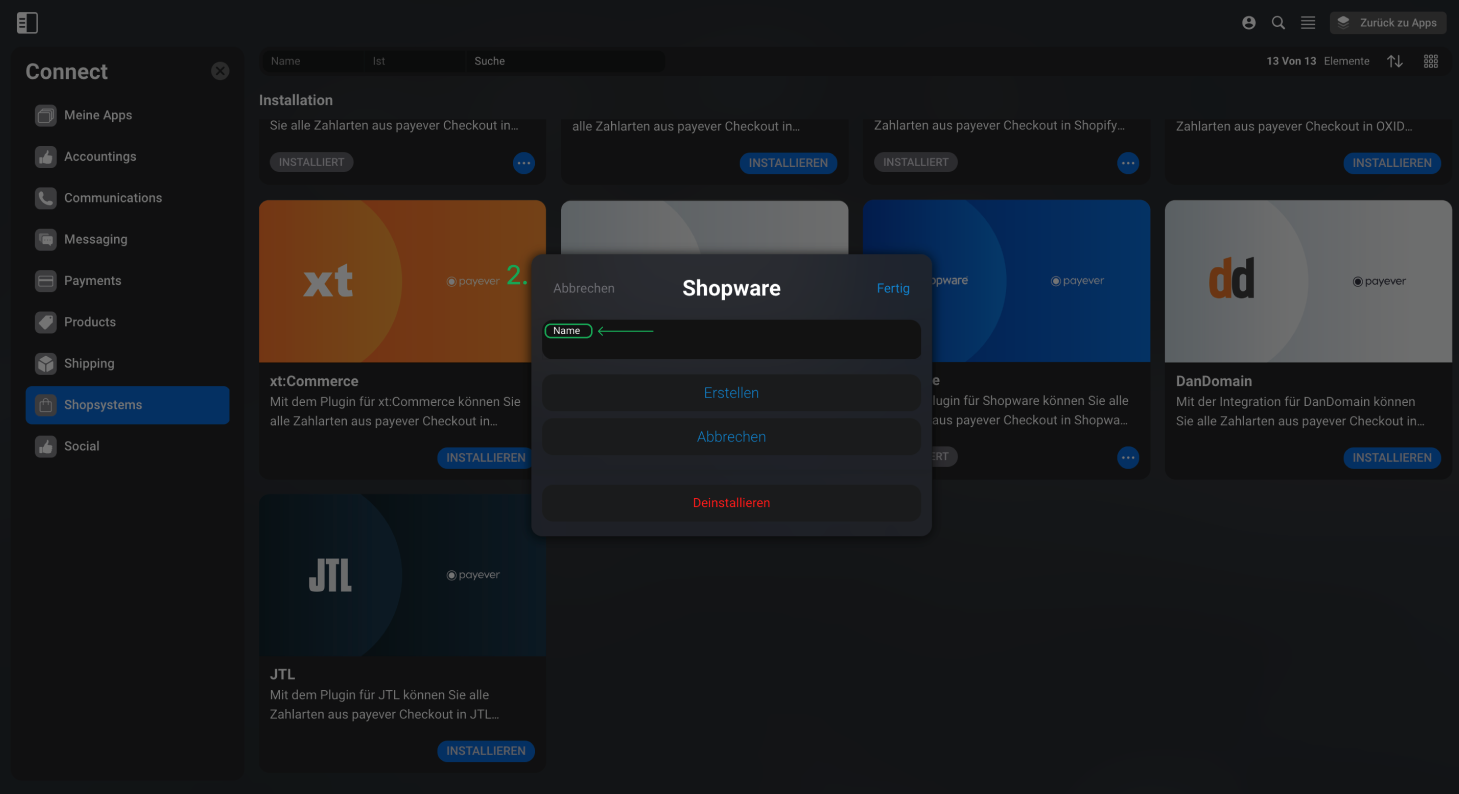The height and width of the screenshot is (794, 1459).
Task: Open the Name filter dropdown
Action: [313, 61]
